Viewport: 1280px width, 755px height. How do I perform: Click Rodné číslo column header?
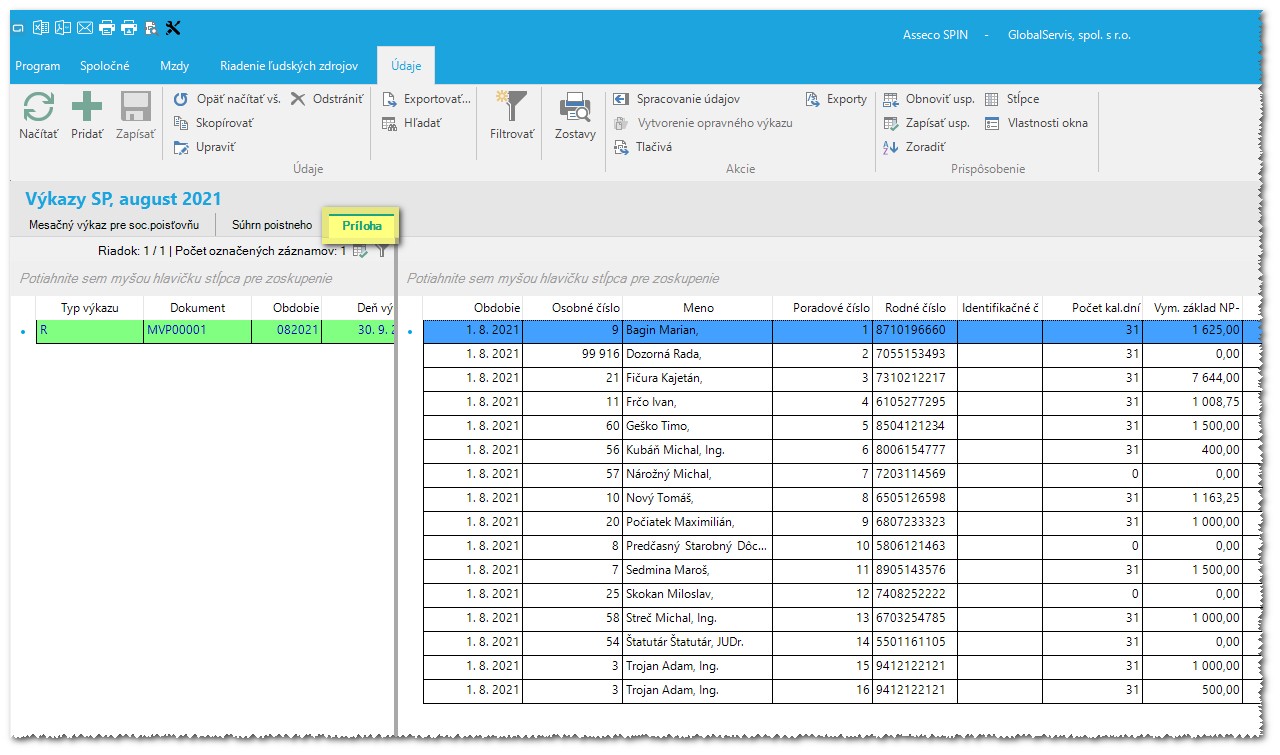(x=915, y=308)
